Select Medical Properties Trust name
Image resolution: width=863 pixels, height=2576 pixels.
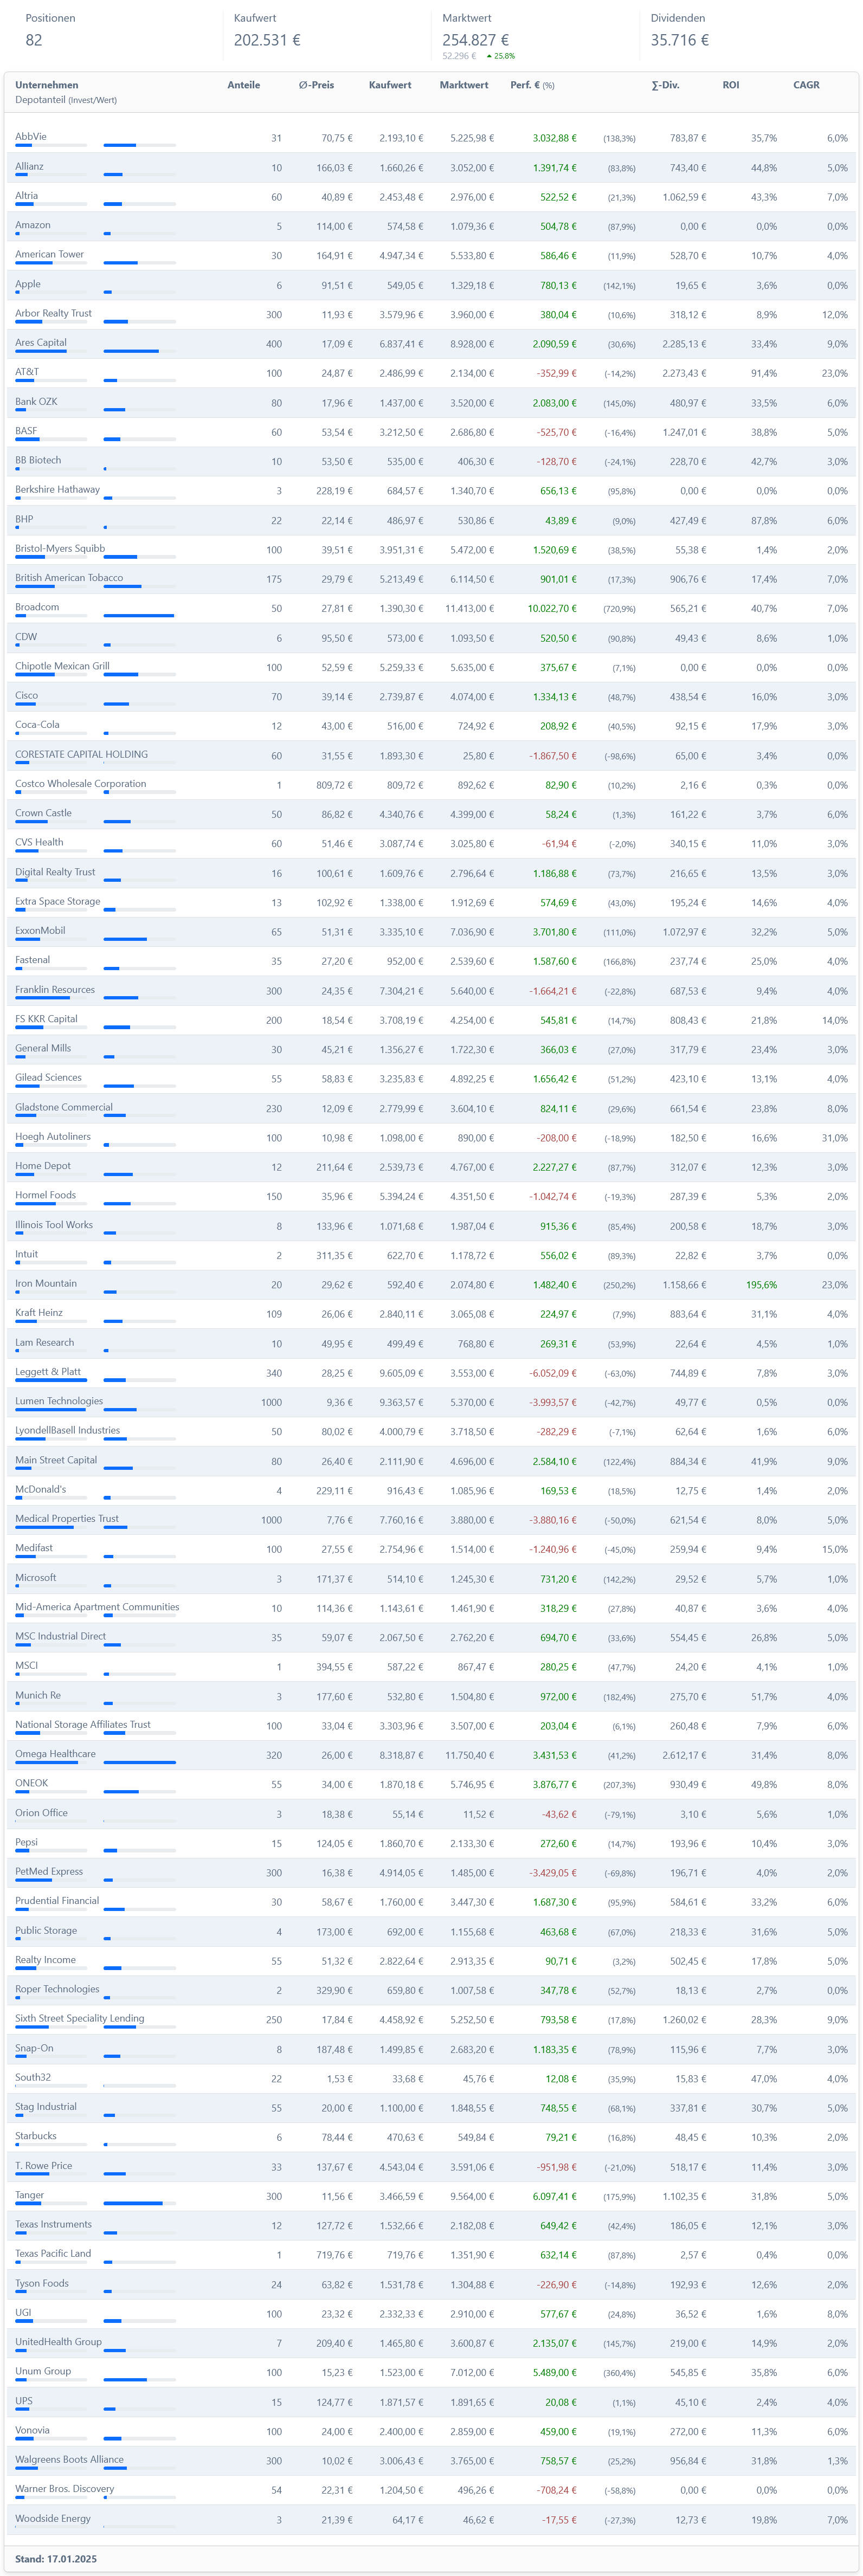tap(67, 1518)
